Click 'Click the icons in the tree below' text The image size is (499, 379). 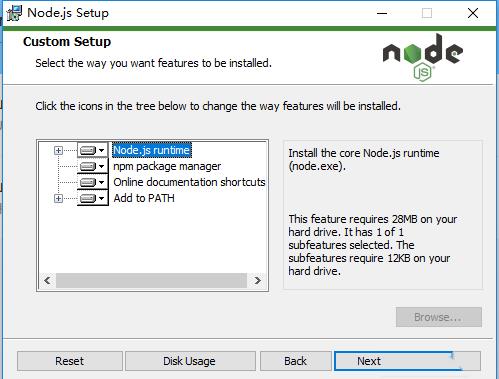tap(218, 106)
